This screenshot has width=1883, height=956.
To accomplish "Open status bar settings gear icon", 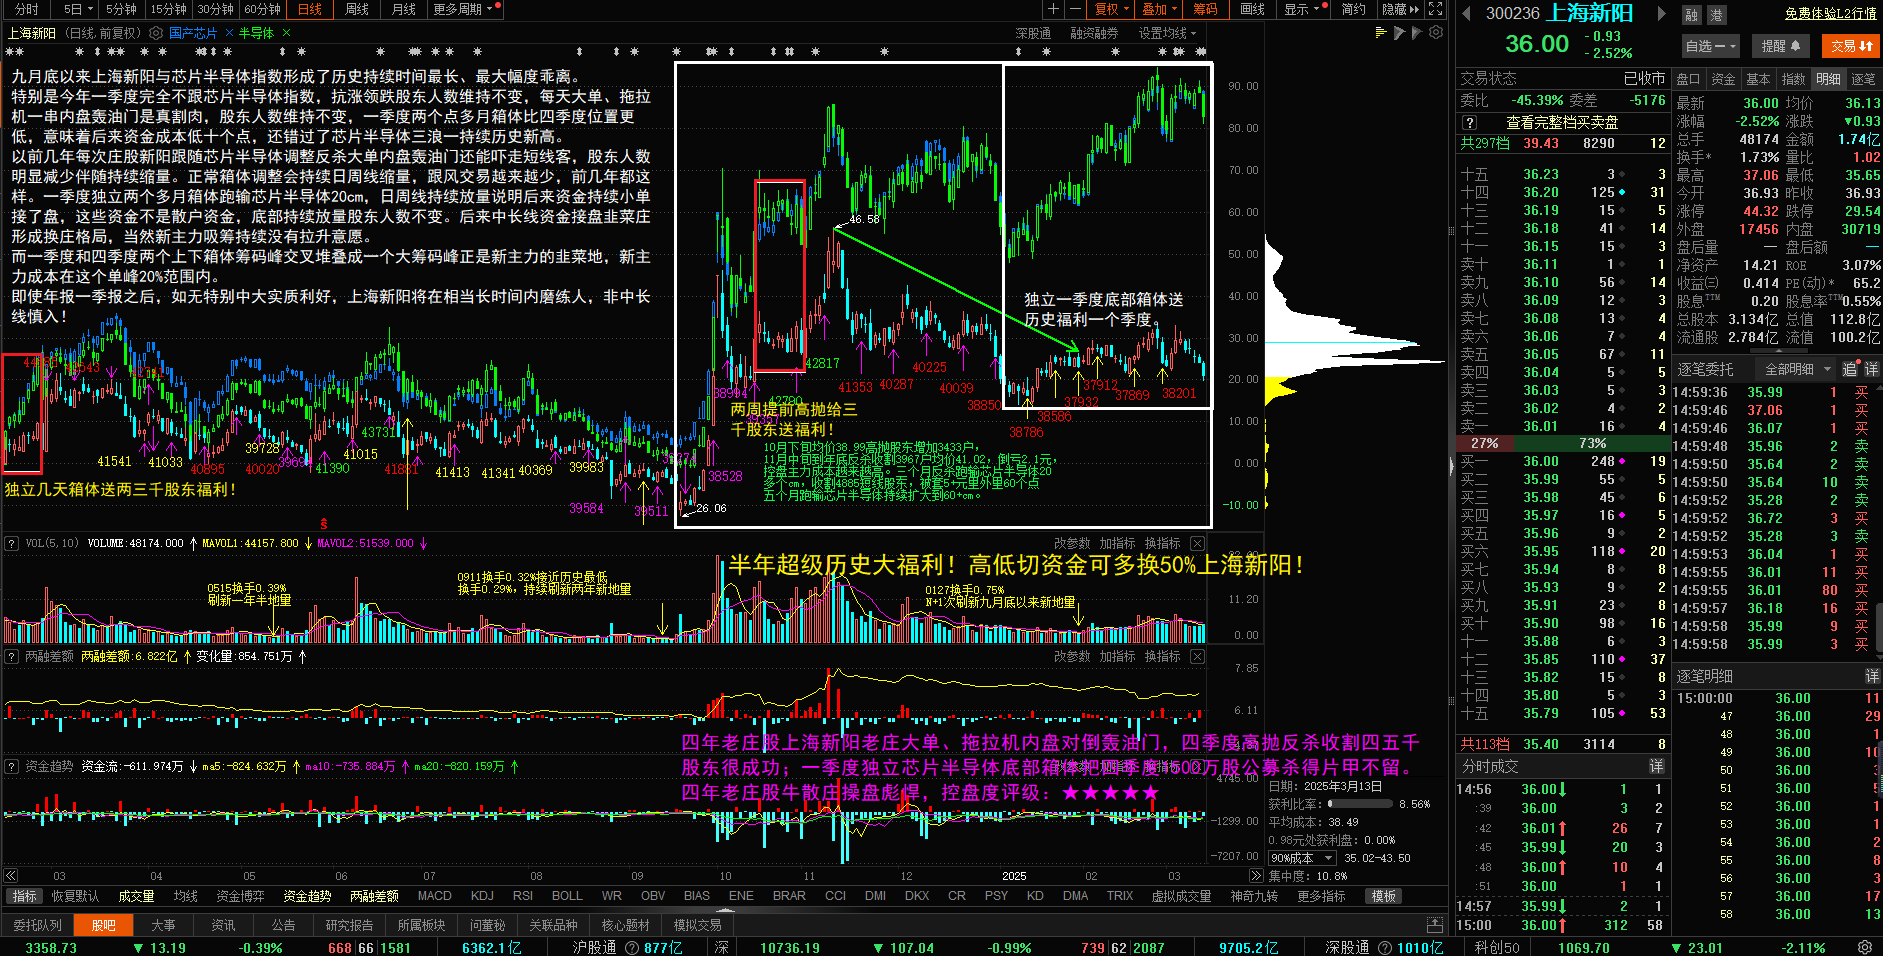I will pyautogui.click(x=1865, y=947).
